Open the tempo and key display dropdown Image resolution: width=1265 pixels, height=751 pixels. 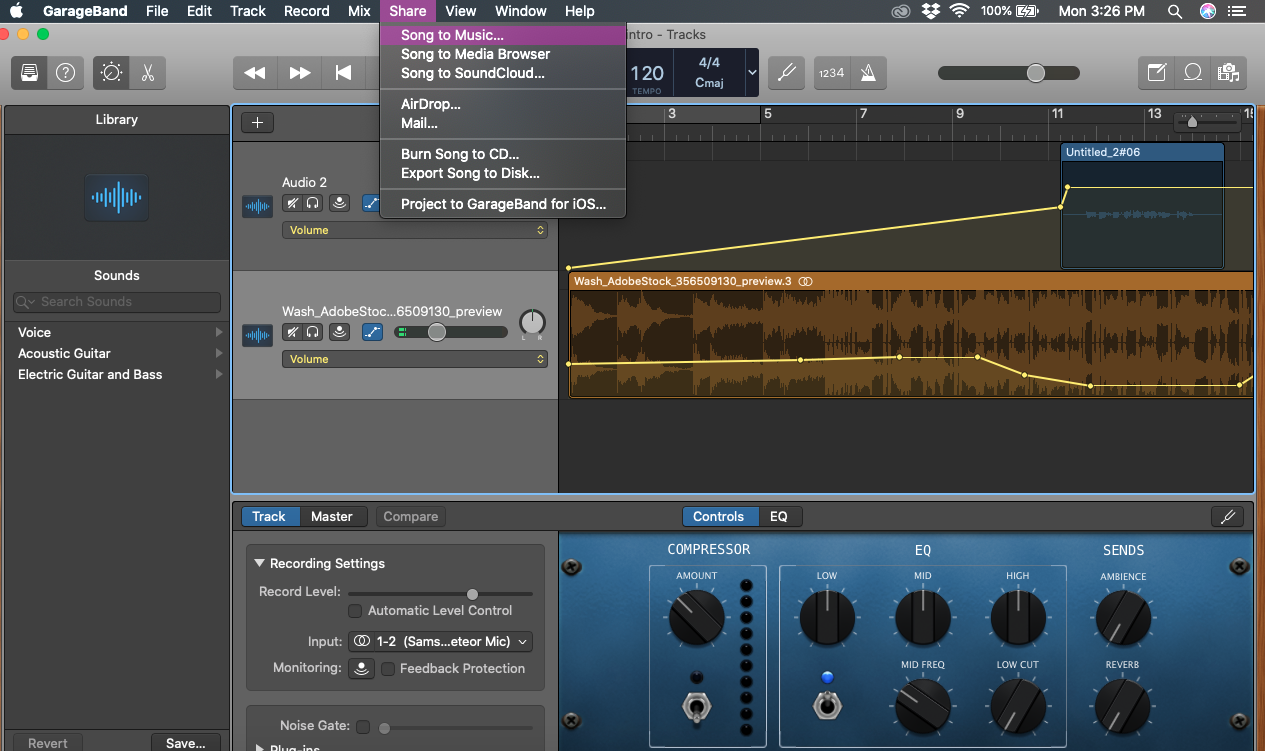pos(752,73)
